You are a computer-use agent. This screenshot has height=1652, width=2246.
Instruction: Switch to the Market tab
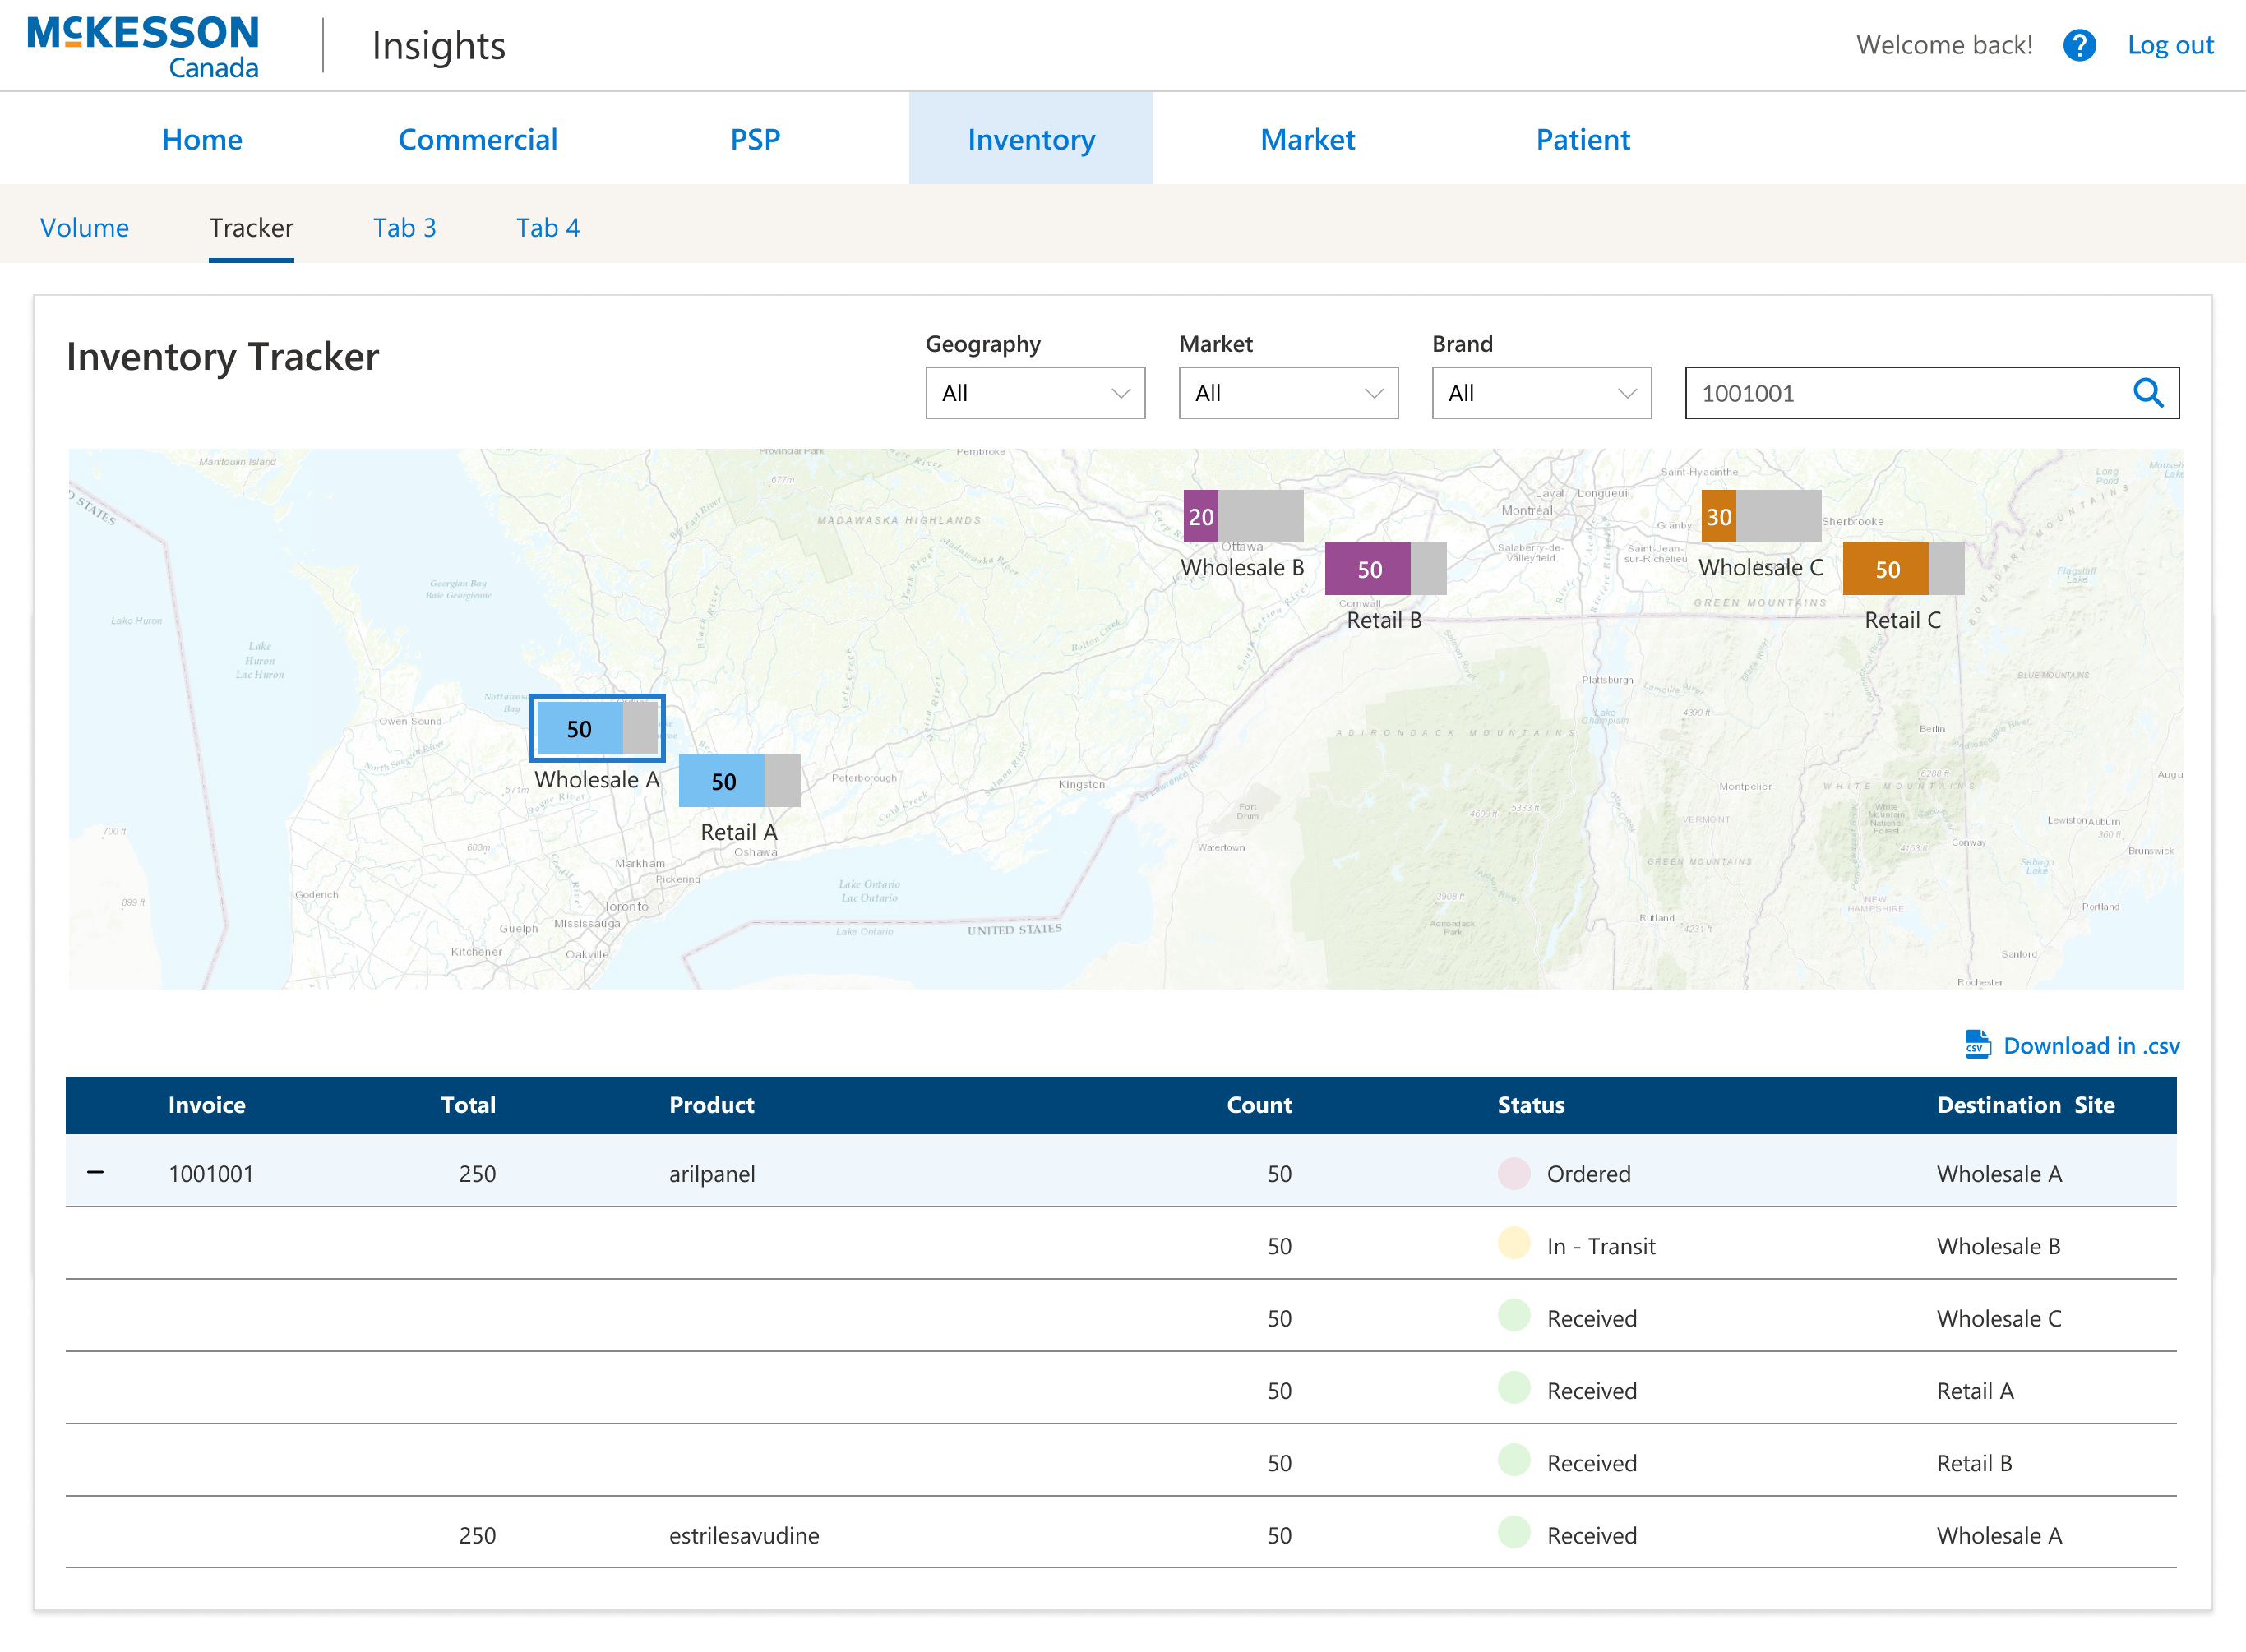(x=1308, y=139)
